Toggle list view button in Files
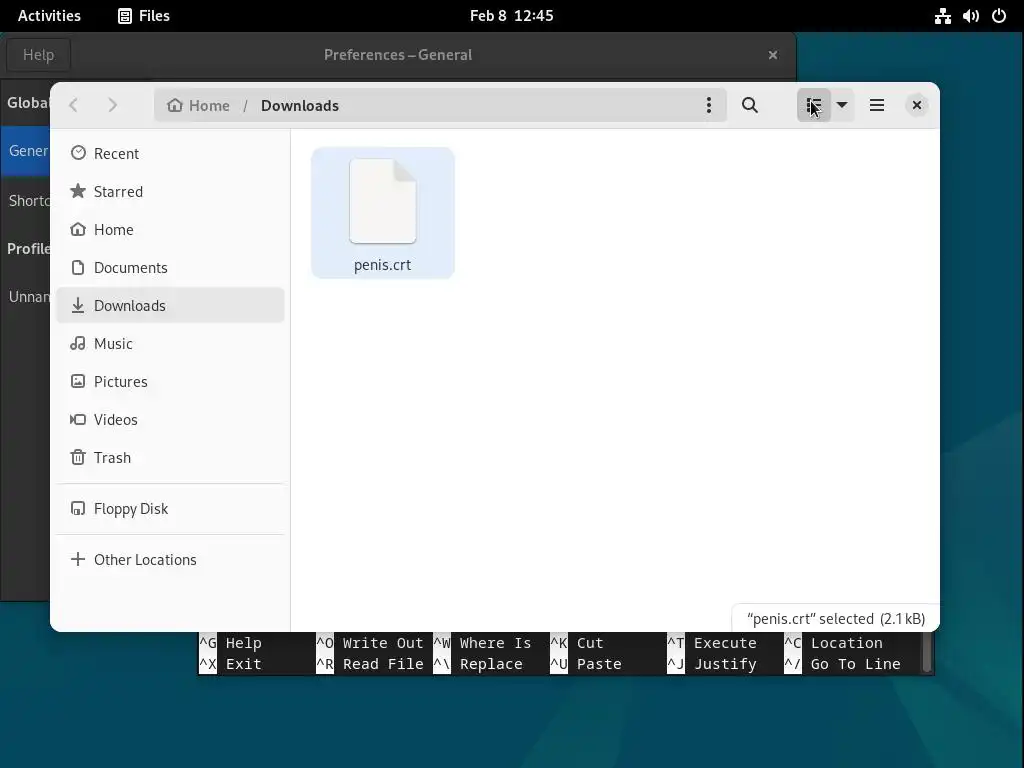 [x=814, y=105]
